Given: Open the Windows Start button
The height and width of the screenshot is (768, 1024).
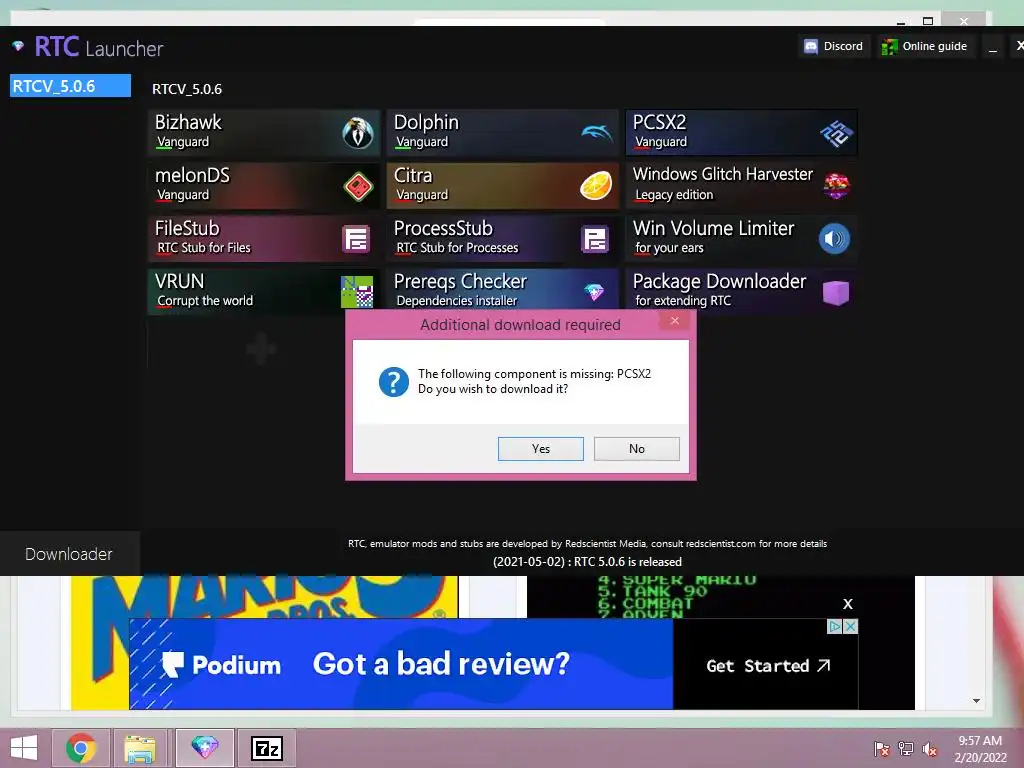Looking at the screenshot, I should [24, 748].
